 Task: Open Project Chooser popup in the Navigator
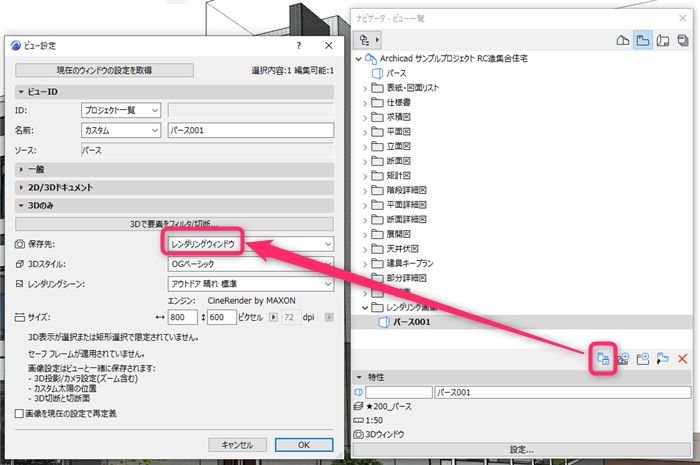(x=368, y=40)
